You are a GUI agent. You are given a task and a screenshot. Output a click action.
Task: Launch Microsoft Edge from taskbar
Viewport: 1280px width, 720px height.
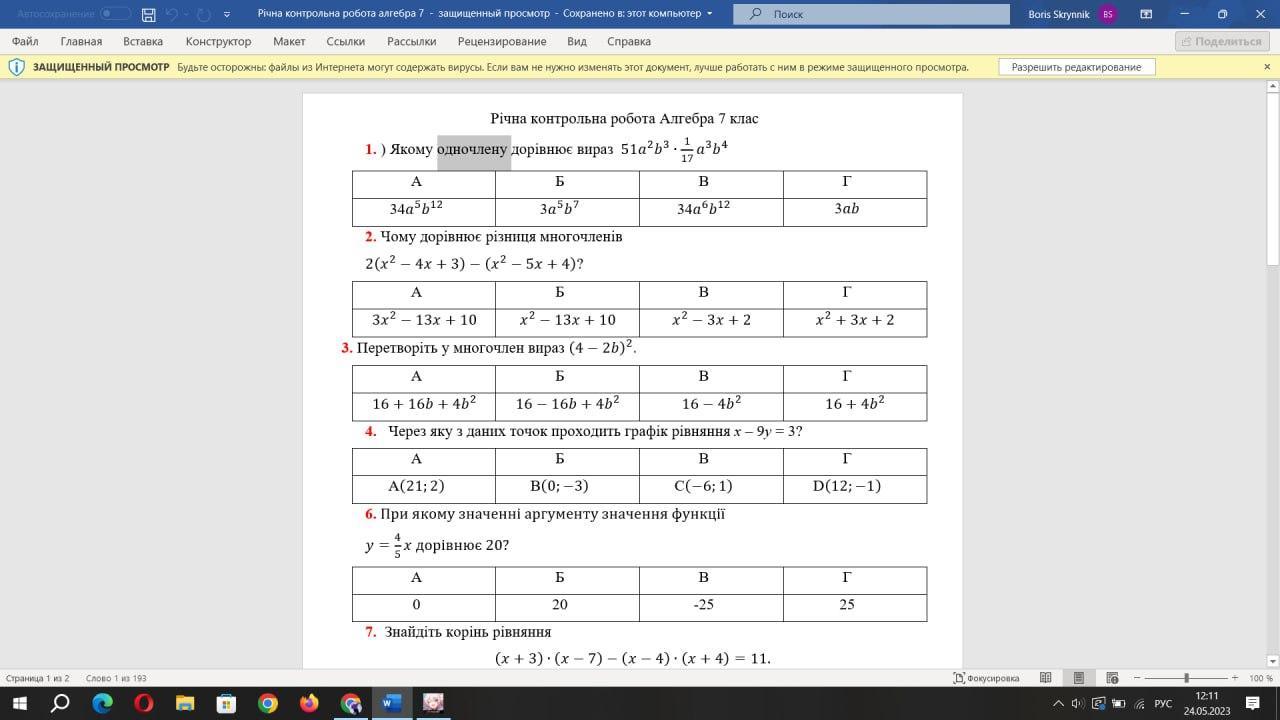pos(102,703)
